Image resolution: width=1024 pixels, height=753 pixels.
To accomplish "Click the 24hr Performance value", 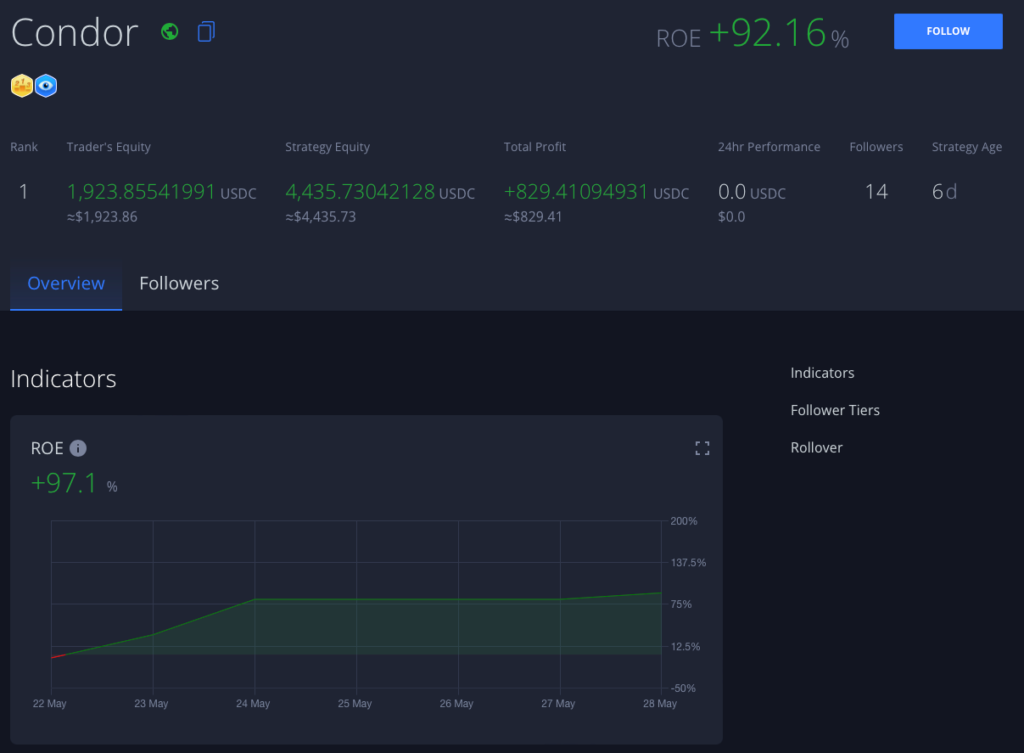I will (736, 191).
